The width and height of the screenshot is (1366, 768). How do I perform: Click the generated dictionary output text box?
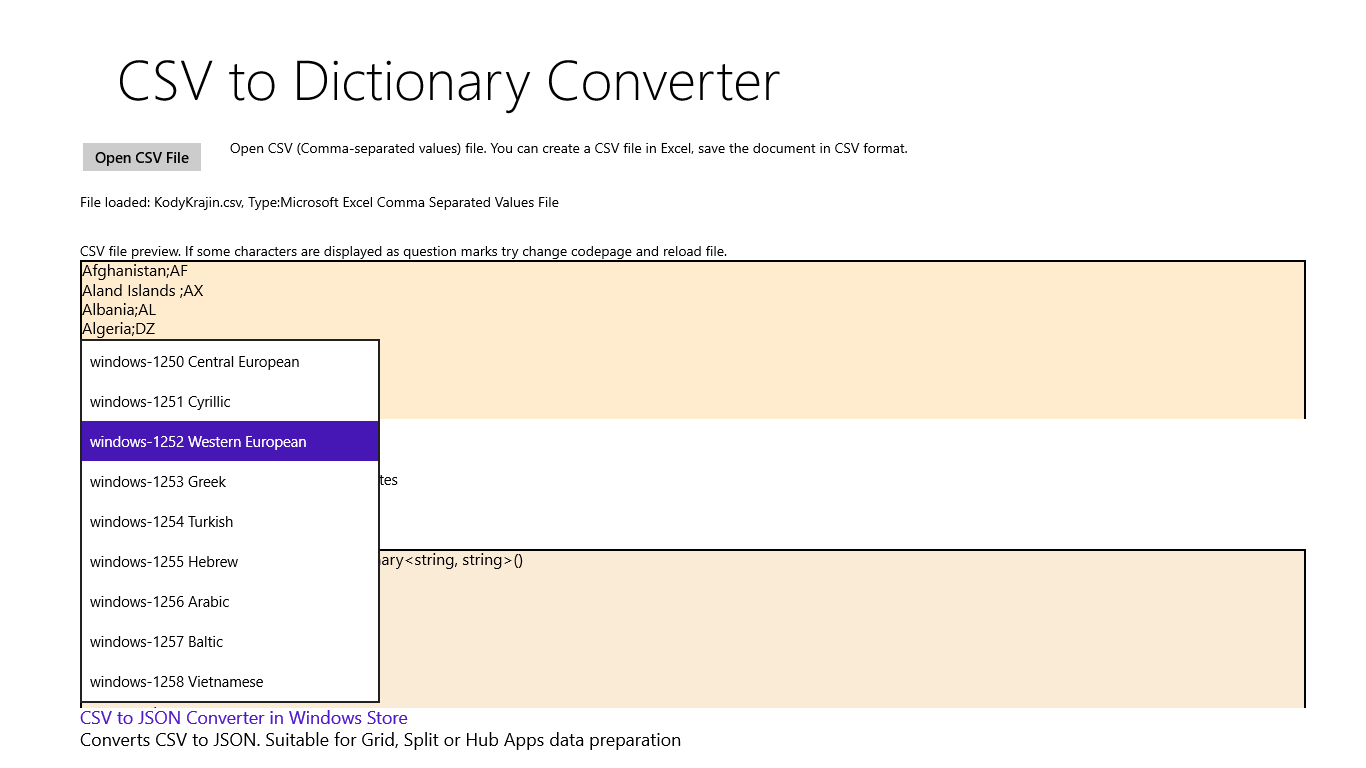click(x=800, y=640)
